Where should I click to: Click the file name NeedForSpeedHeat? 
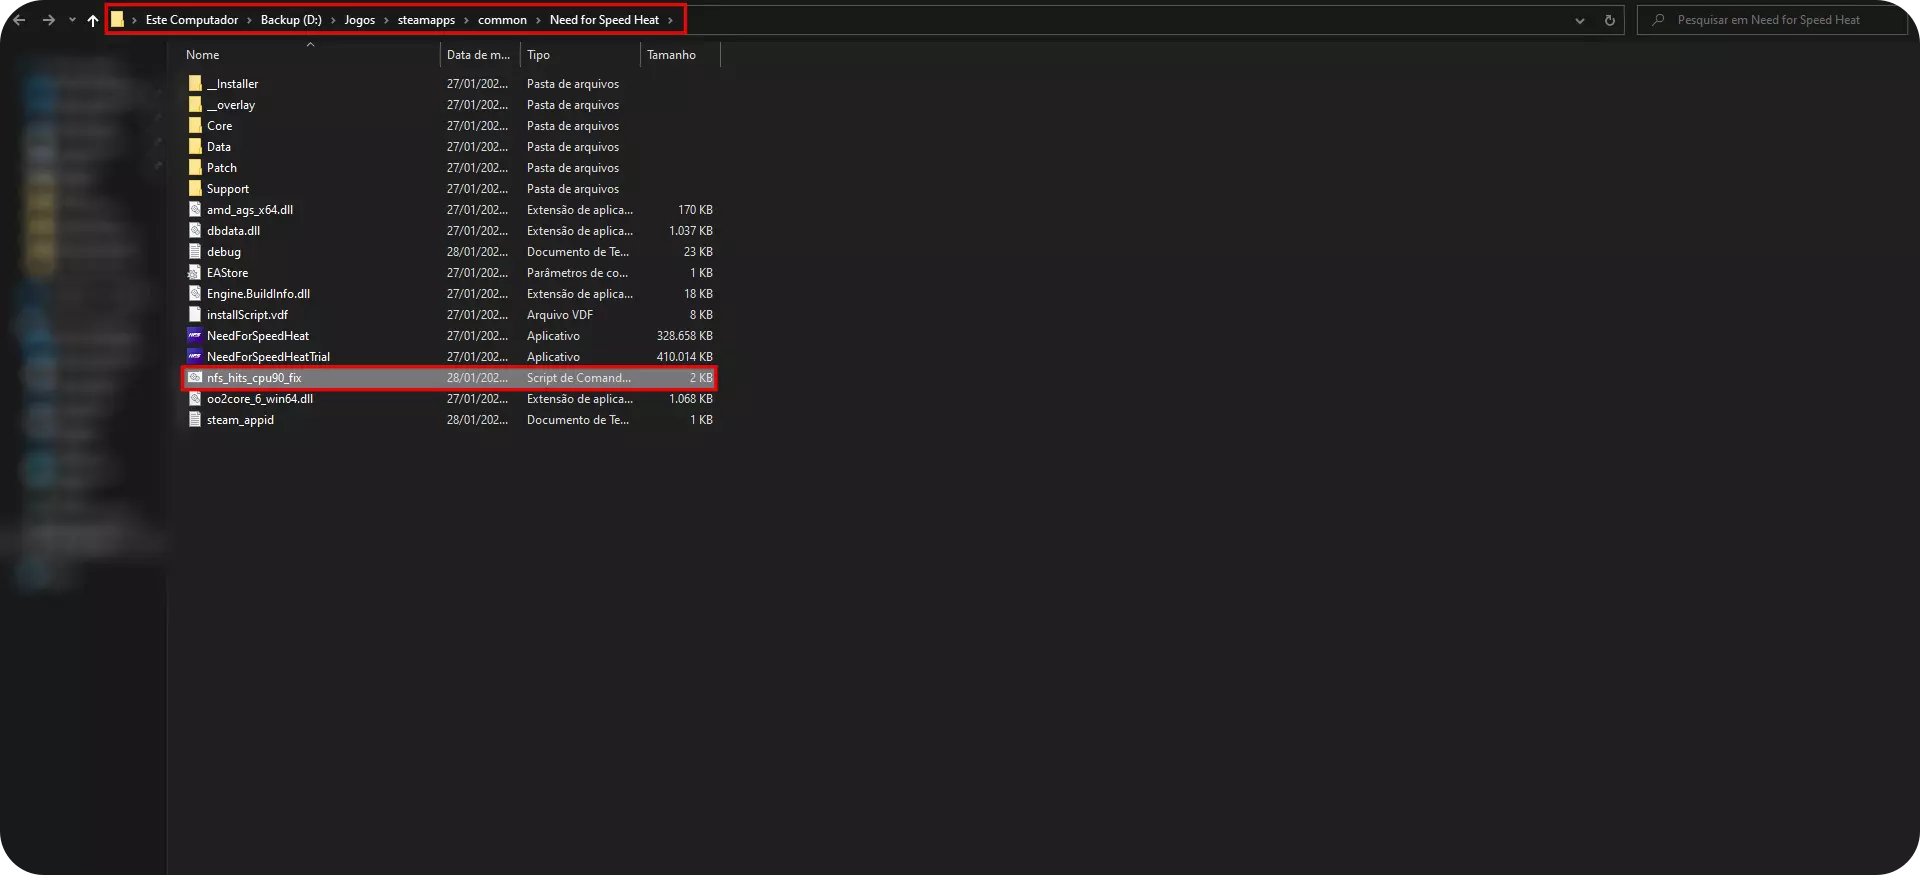[258, 336]
